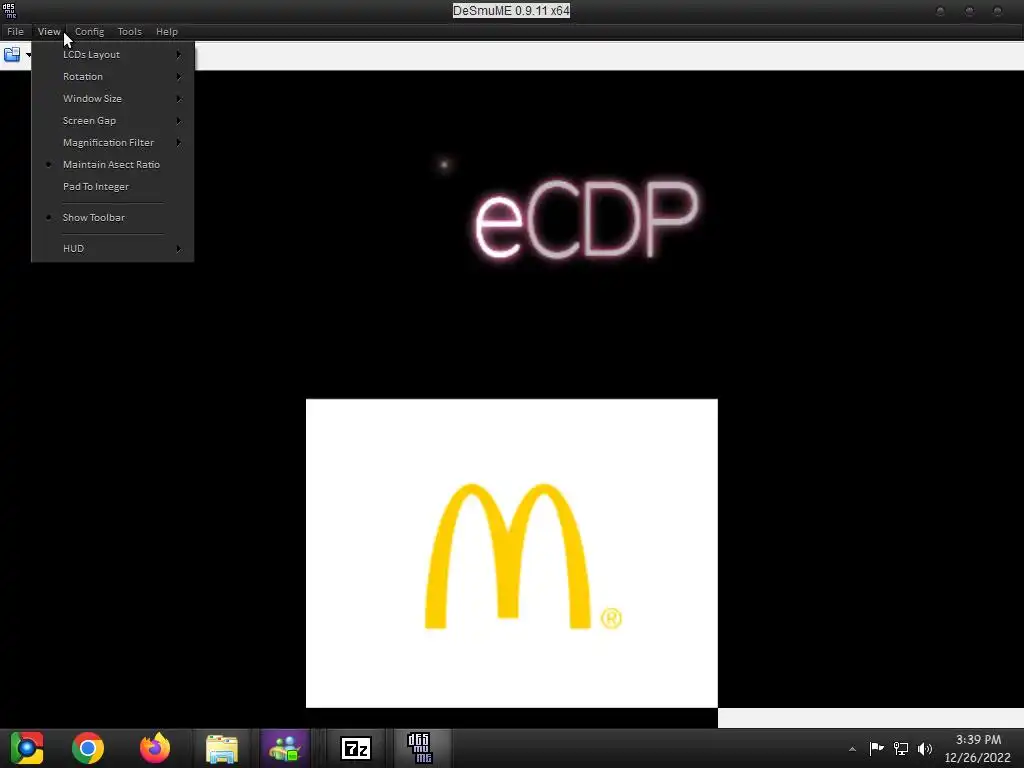Open the LCDs Layout submenu
1024x768 pixels.
tap(112, 55)
